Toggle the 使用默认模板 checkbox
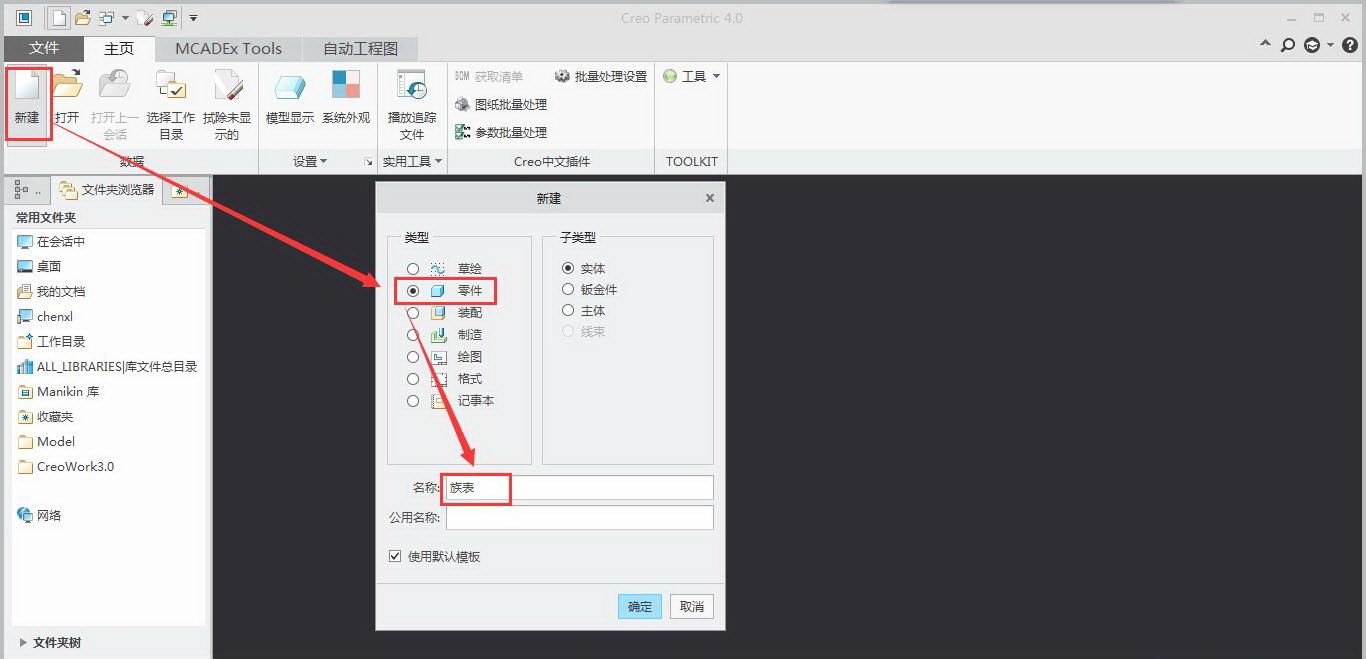This screenshot has height=659, width=1366. point(395,556)
